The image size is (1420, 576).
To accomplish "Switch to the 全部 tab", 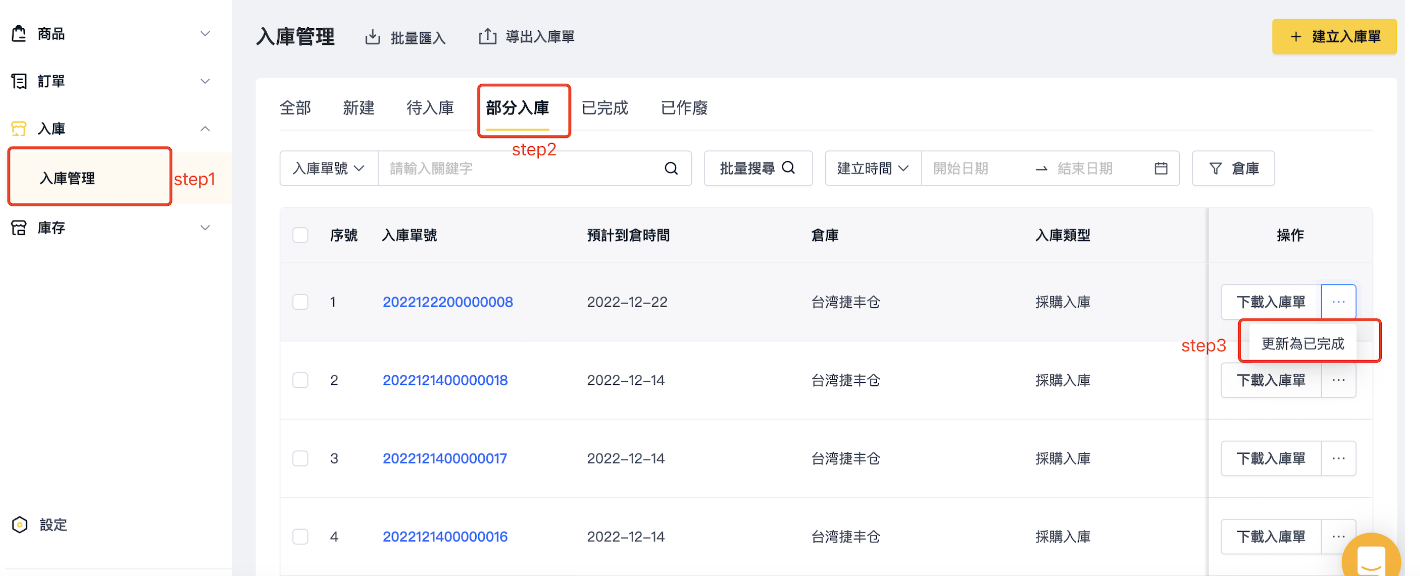I will [295, 108].
